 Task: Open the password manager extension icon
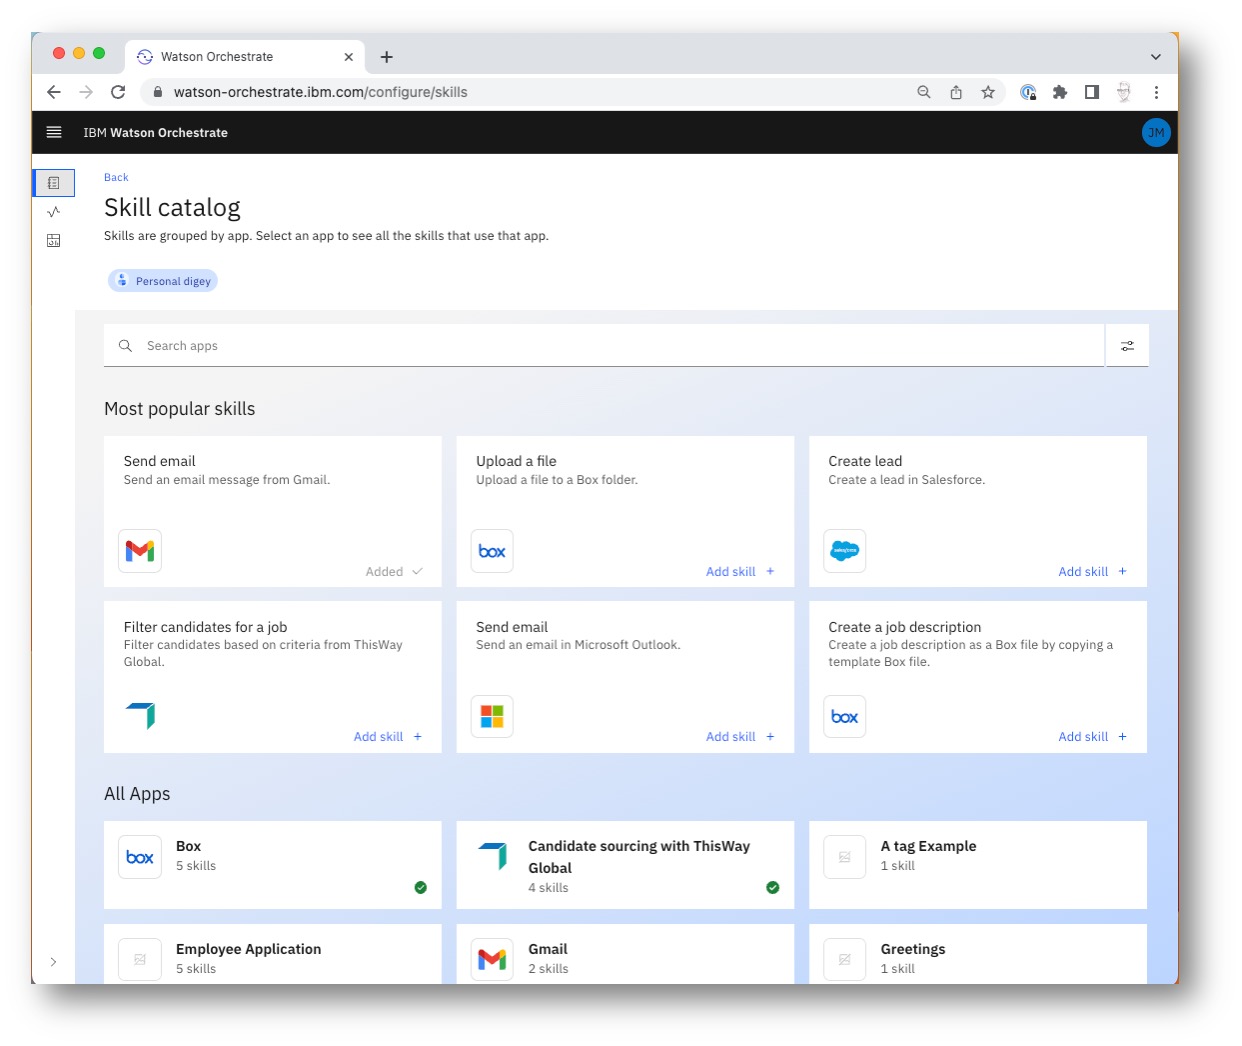click(1028, 92)
